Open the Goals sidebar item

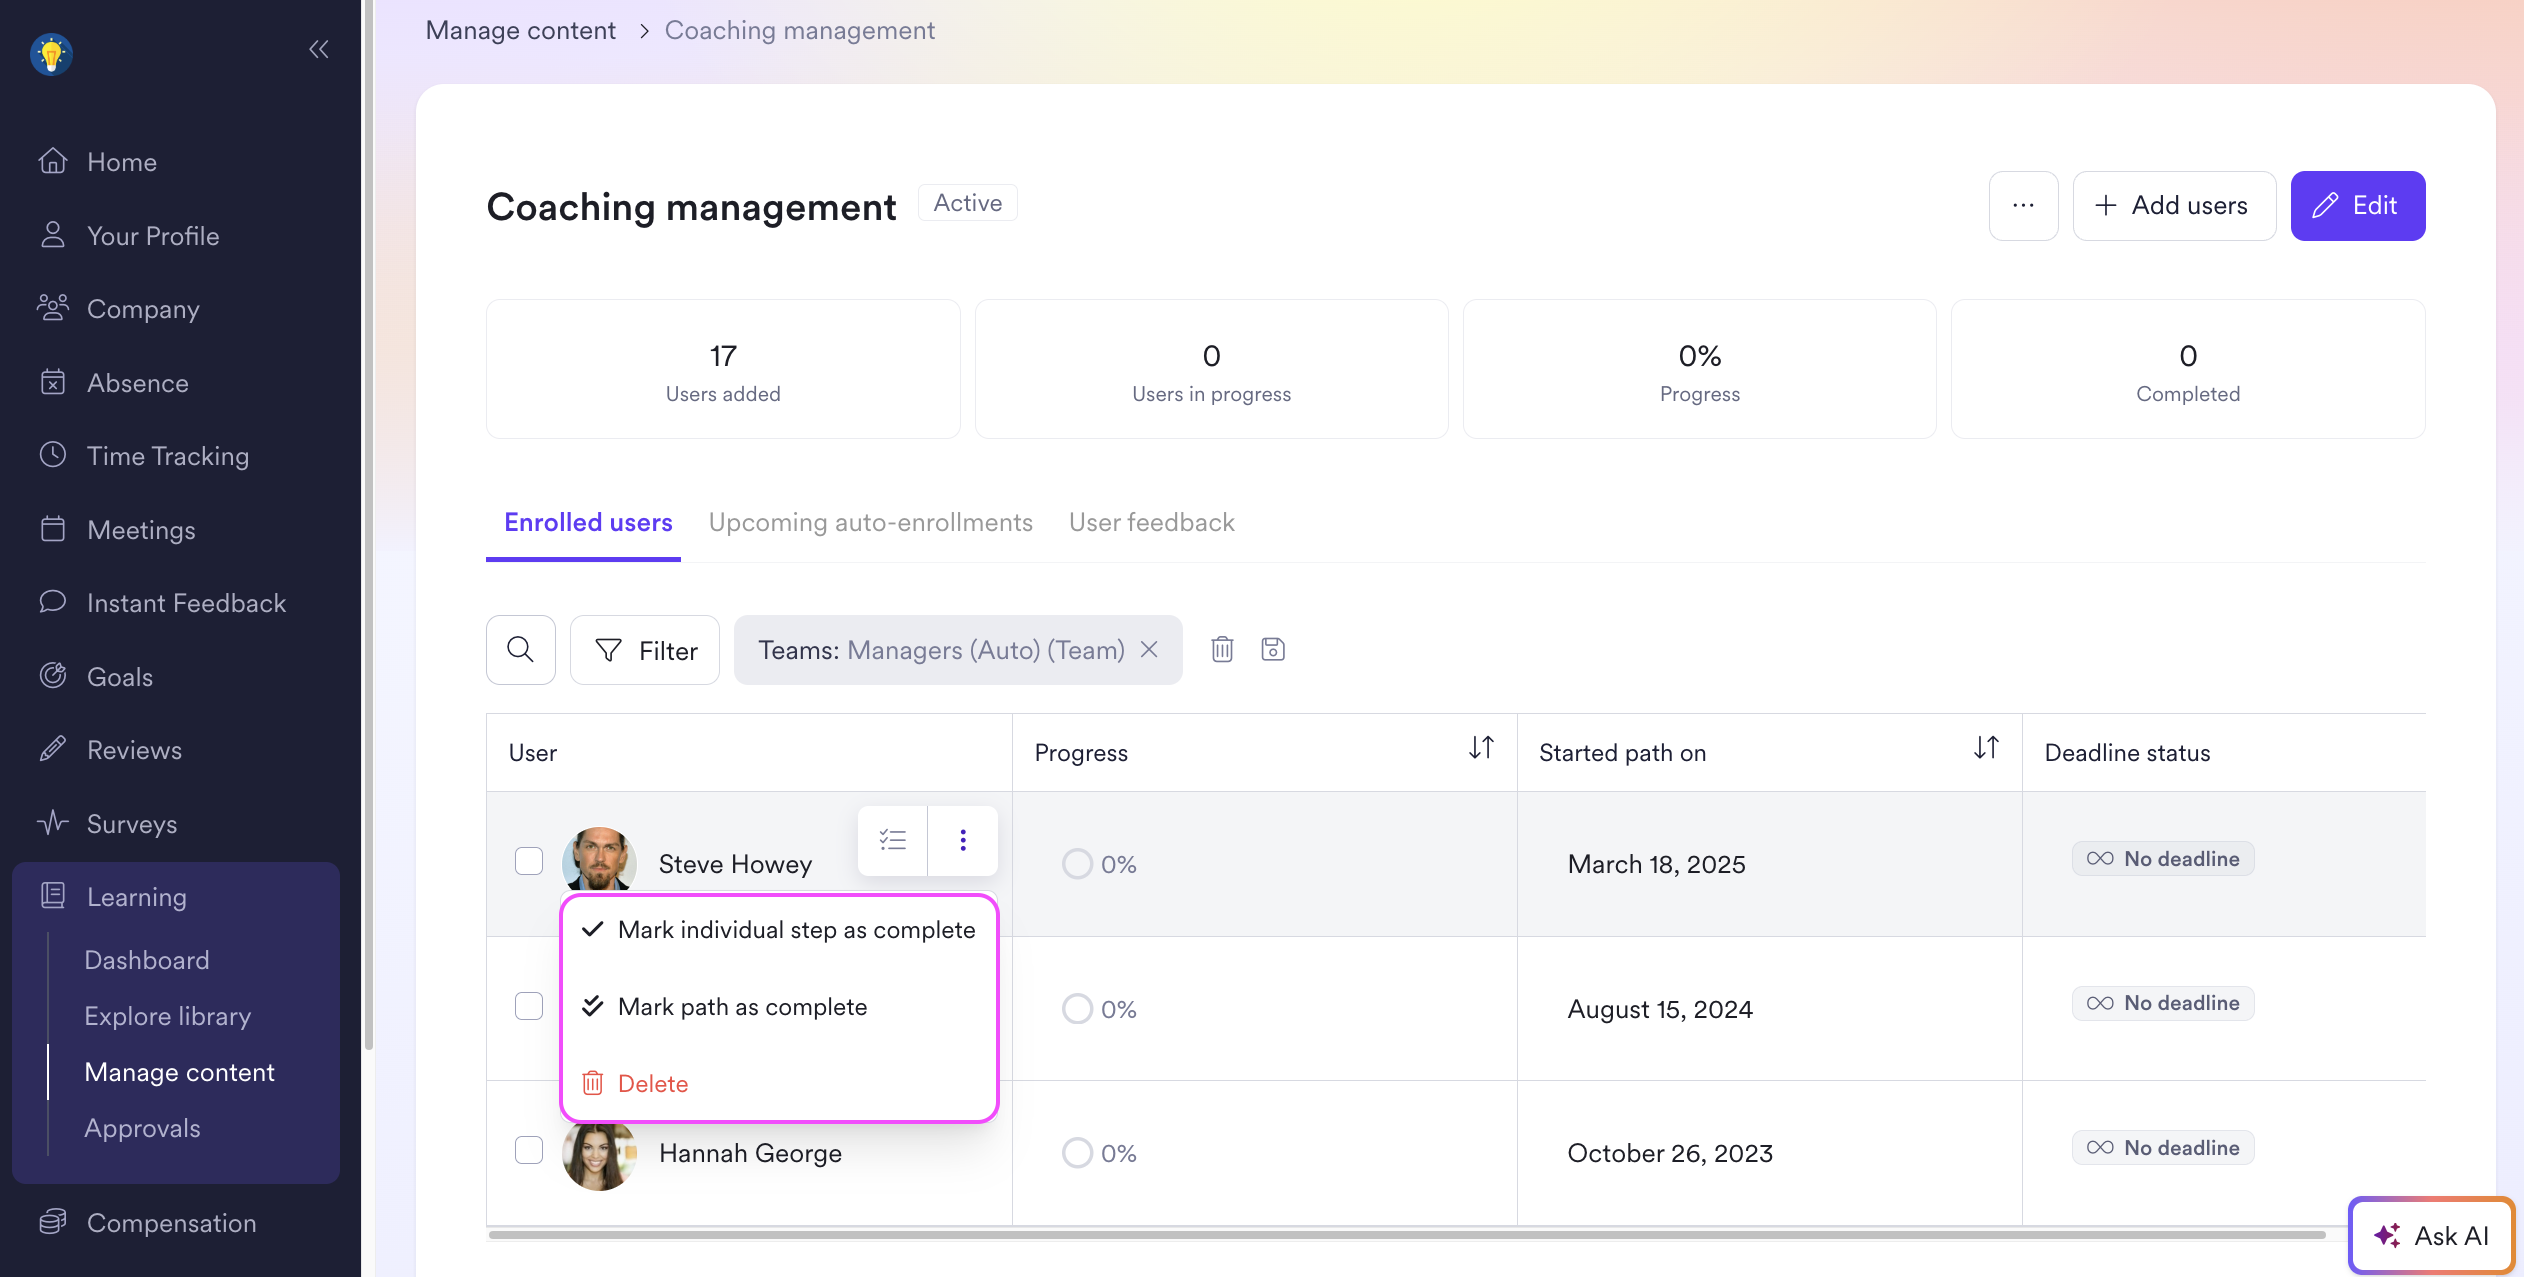(120, 677)
